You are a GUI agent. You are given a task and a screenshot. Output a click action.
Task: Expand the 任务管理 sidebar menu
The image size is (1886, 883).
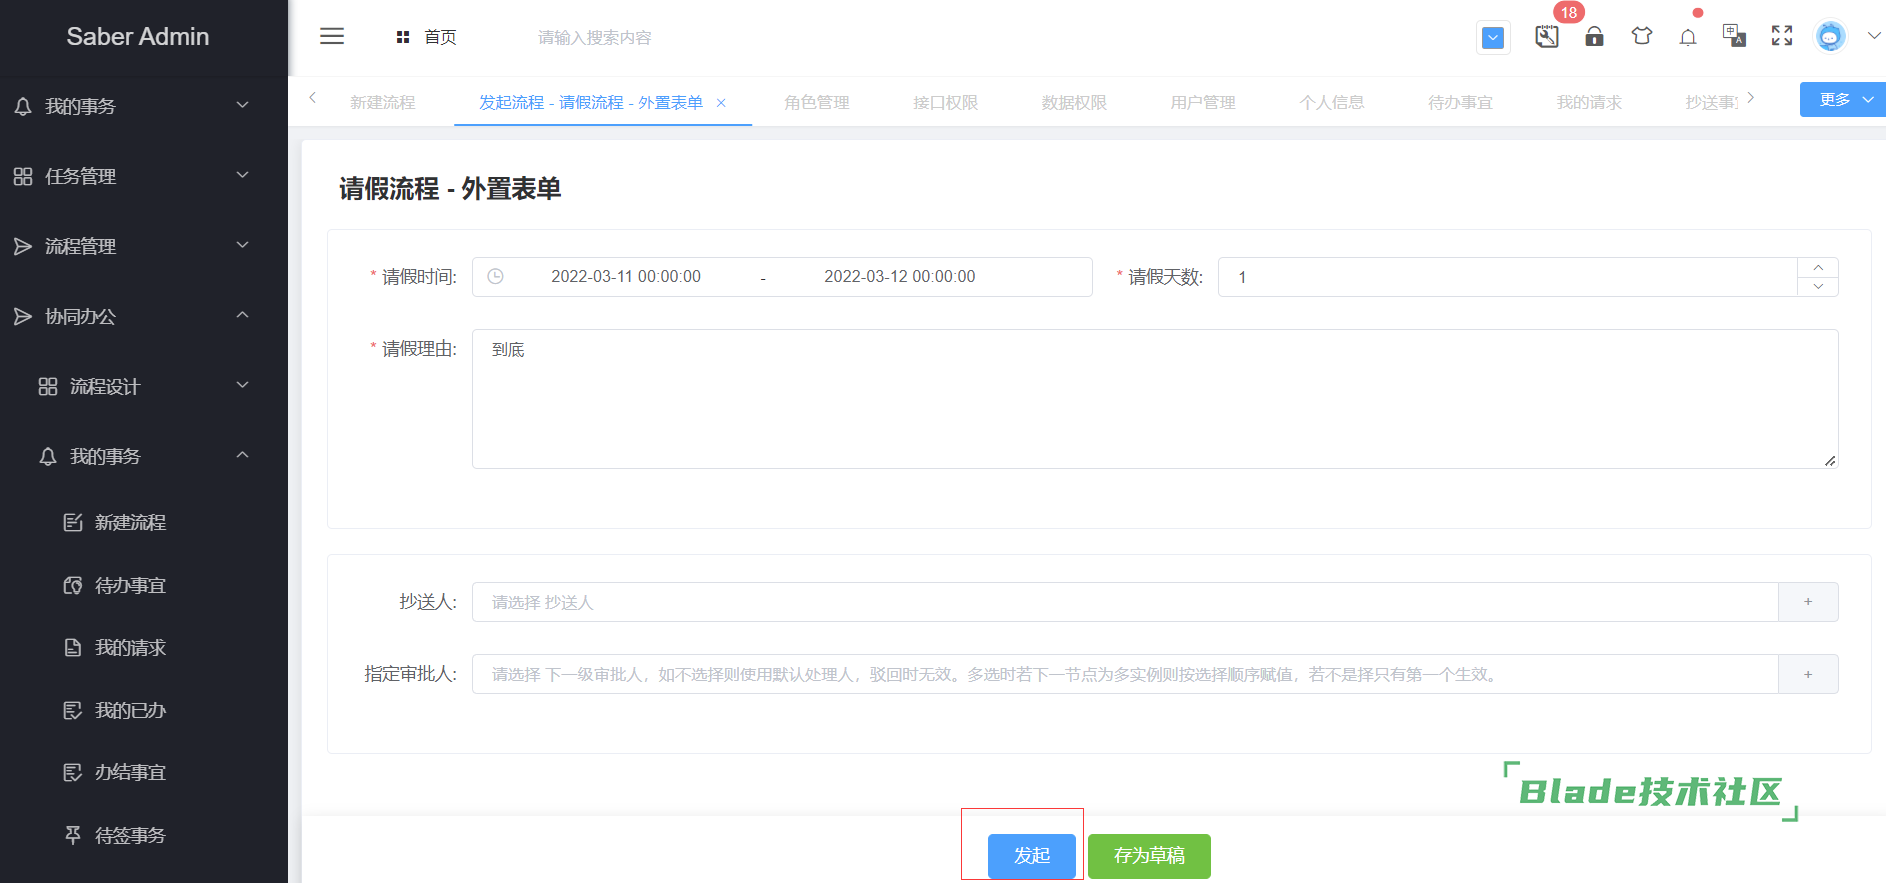pos(144,176)
